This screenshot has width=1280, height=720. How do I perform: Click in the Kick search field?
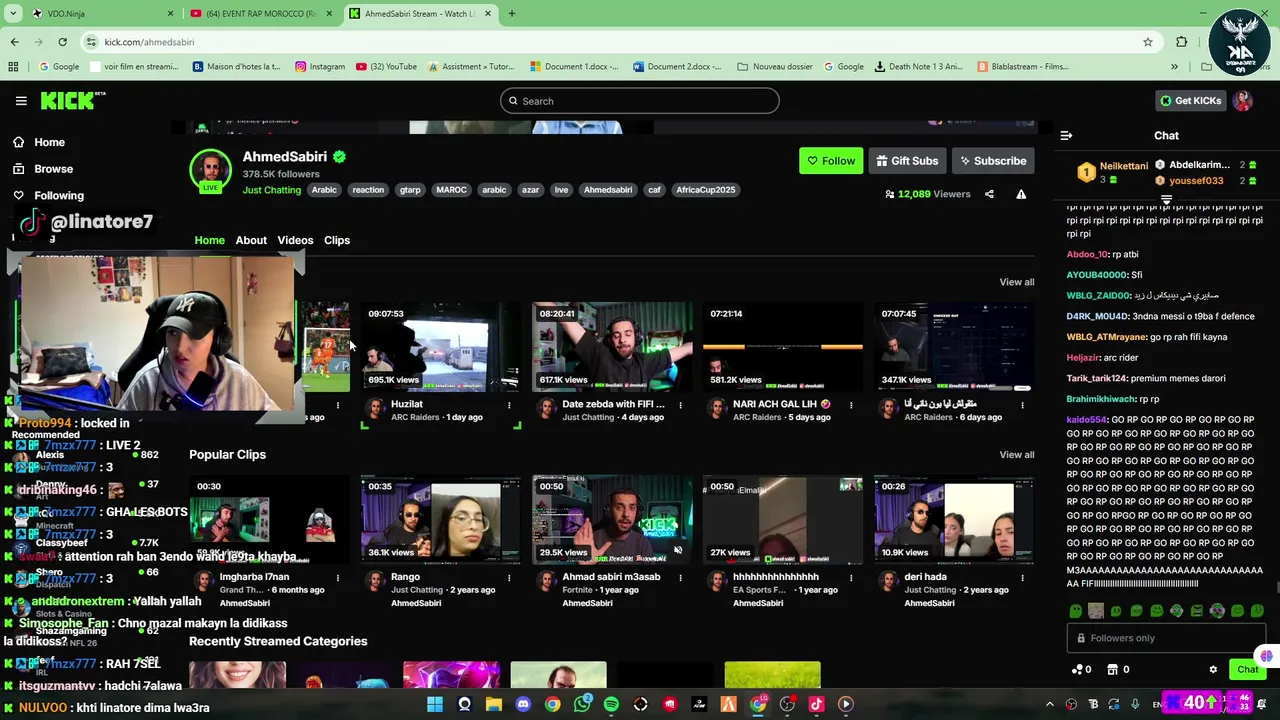click(x=640, y=101)
